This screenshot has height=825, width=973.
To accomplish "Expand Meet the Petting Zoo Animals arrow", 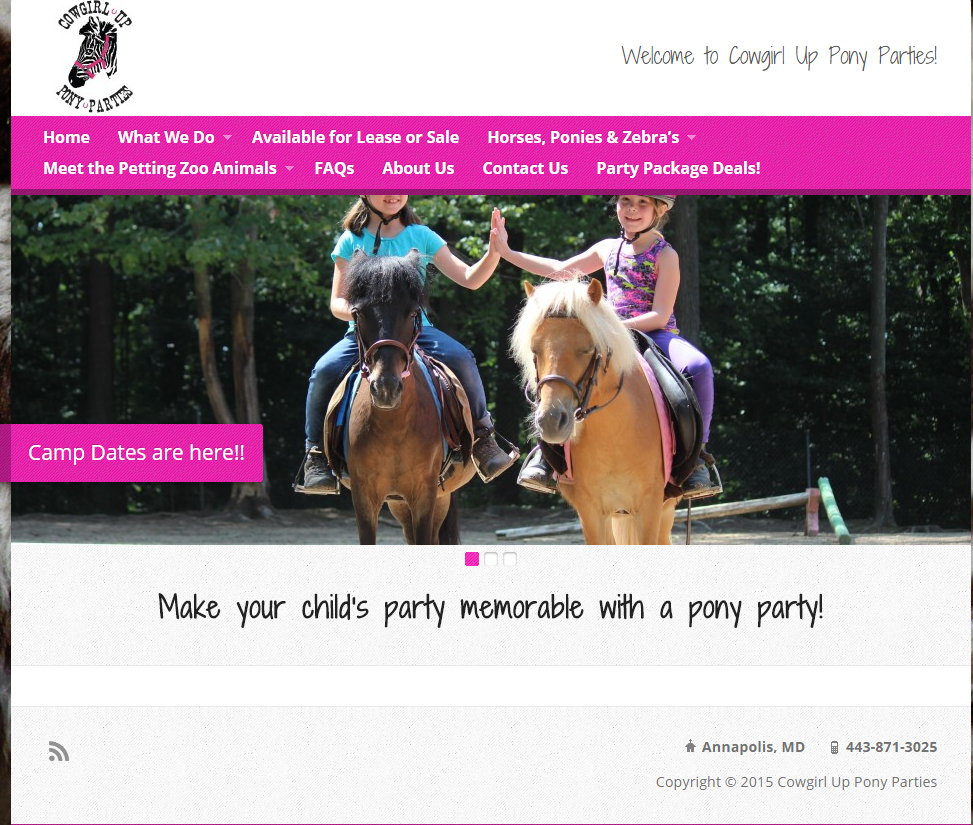I will [x=289, y=169].
